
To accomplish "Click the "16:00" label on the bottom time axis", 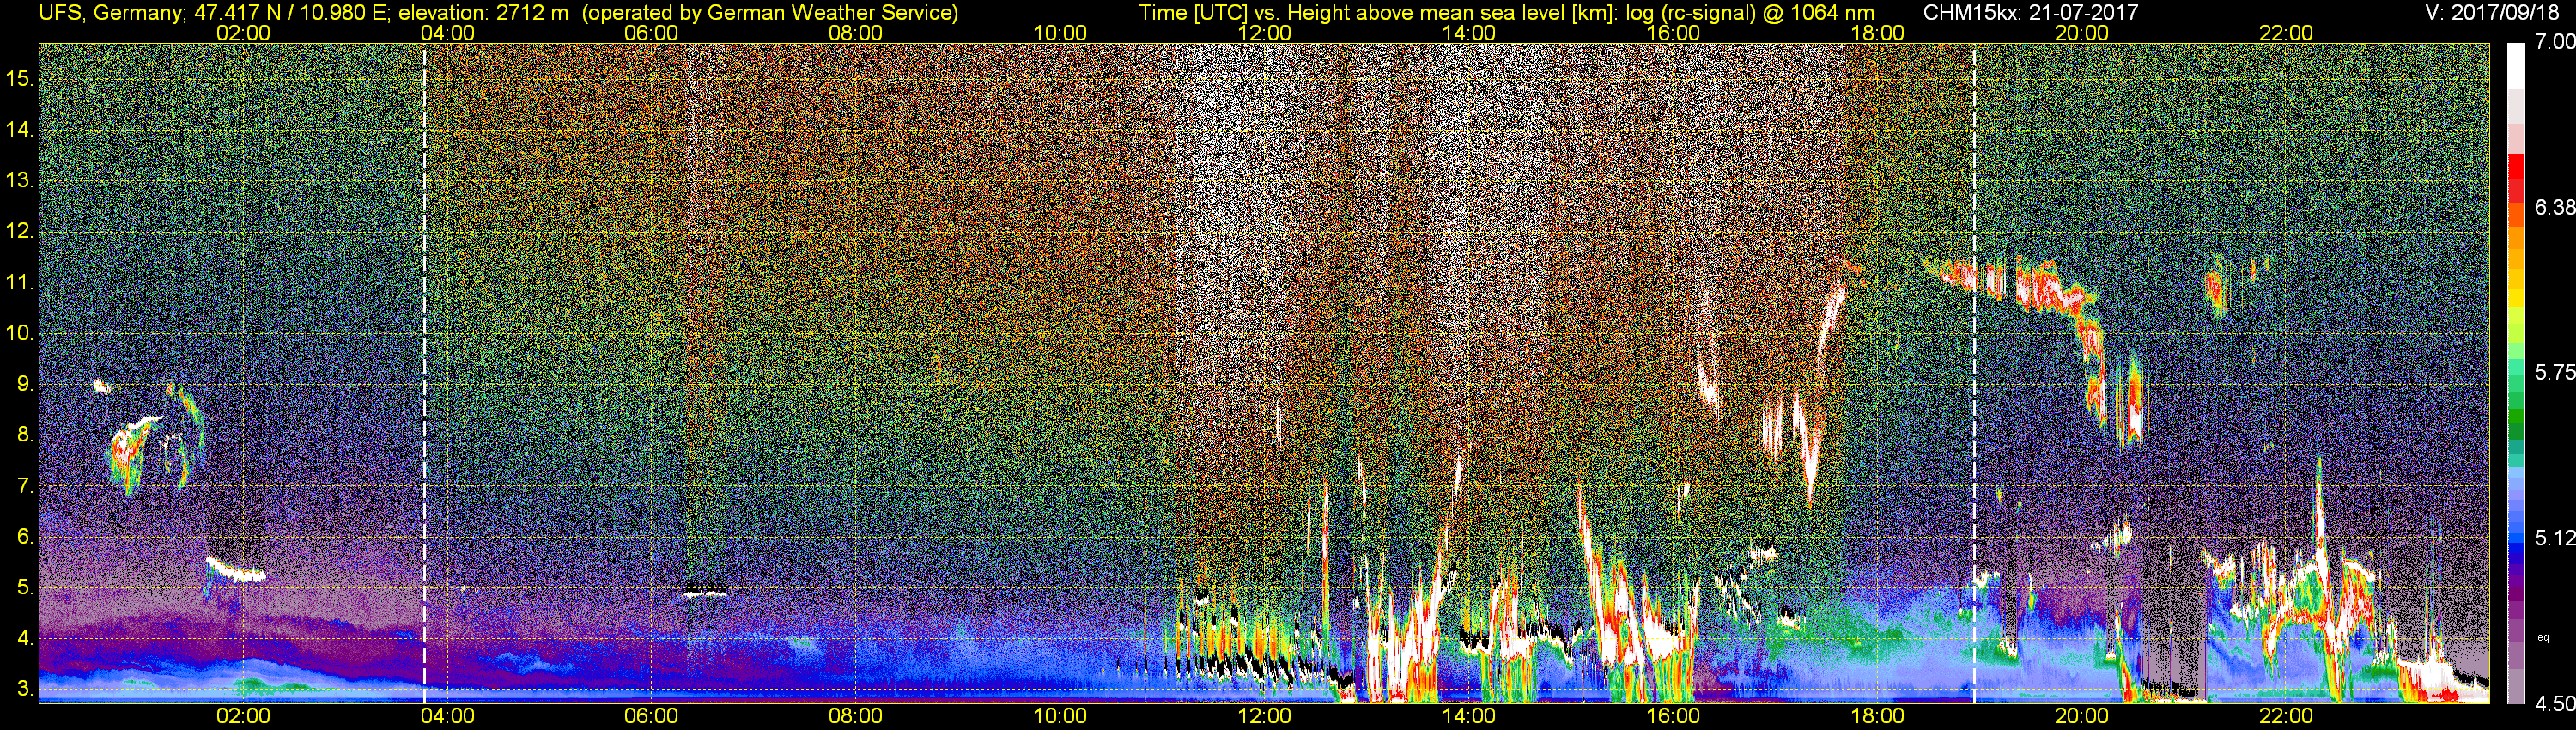I will click(1673, 716).
